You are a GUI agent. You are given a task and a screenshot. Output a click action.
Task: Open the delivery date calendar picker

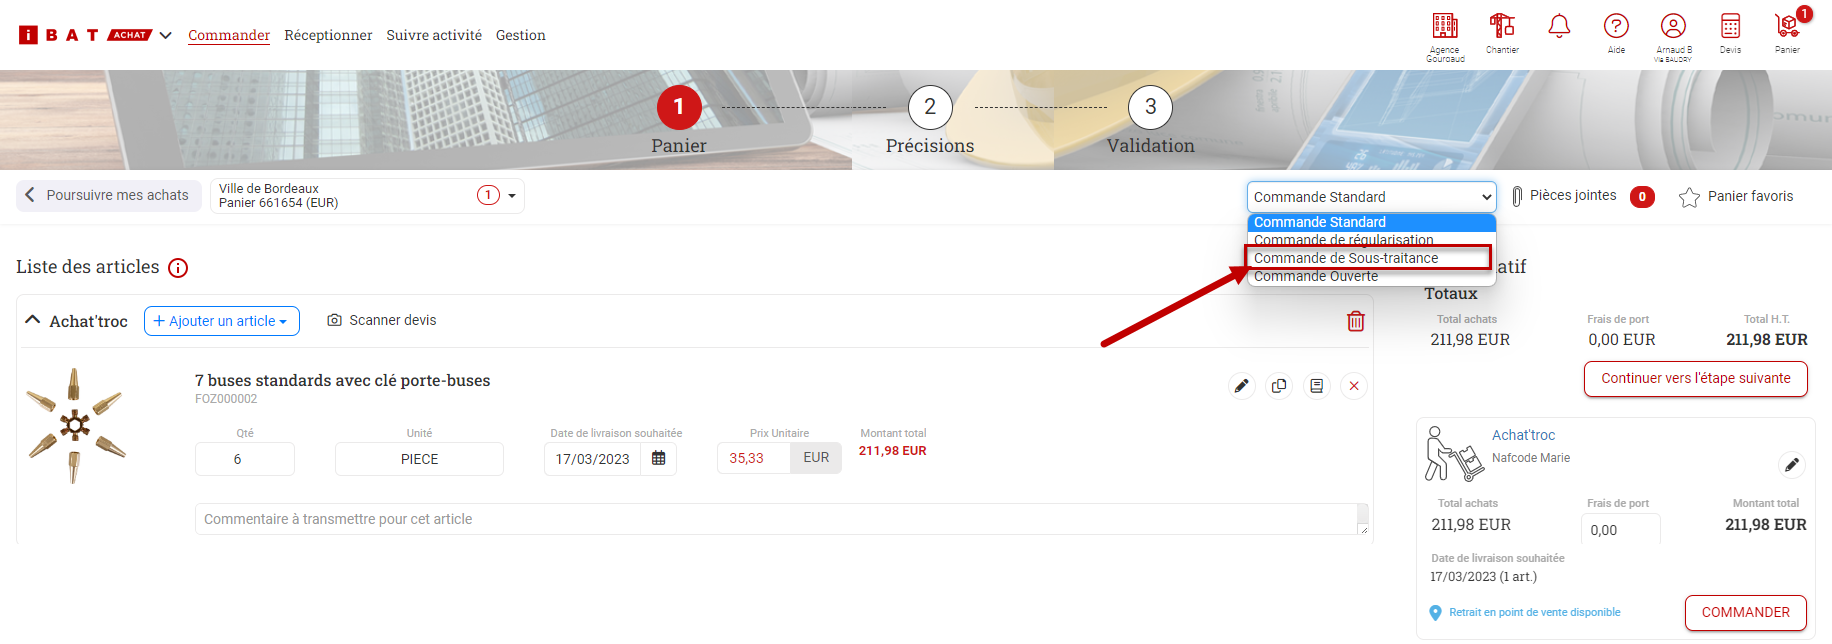[658, 459]
